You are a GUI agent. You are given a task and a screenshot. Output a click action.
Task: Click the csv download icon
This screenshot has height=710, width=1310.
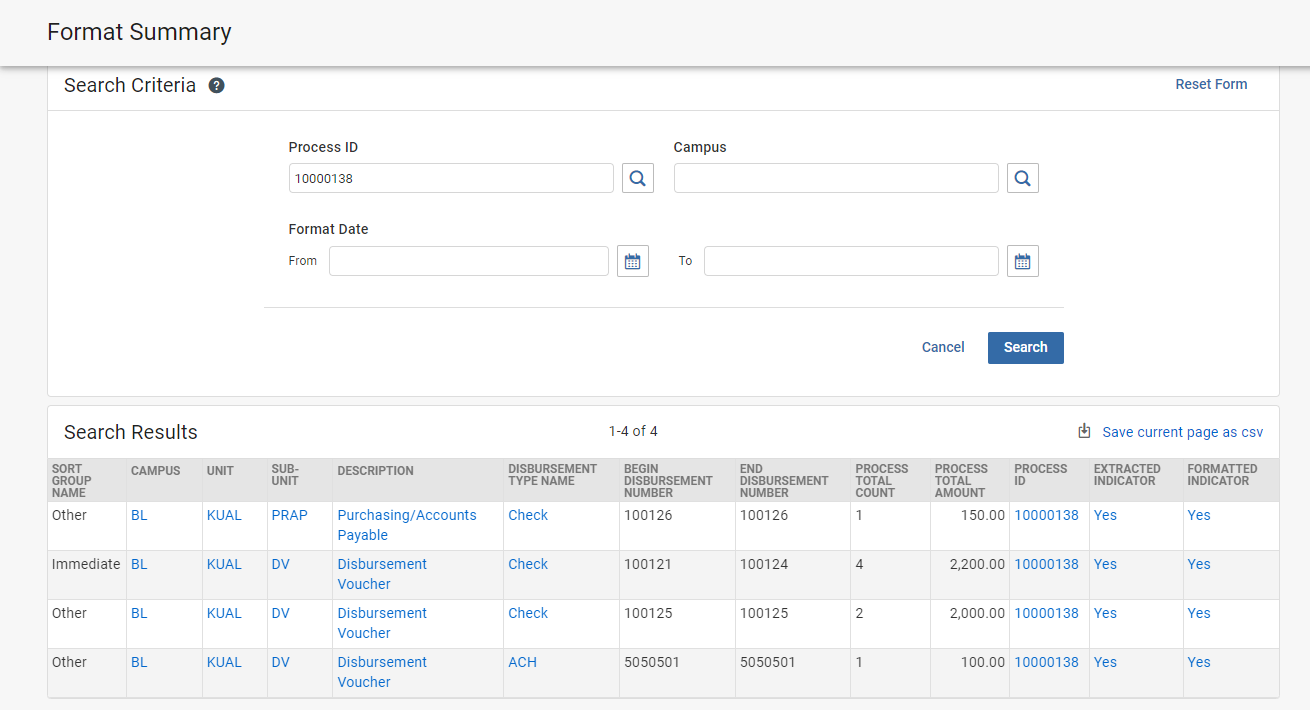click(x=1084, y=432)
